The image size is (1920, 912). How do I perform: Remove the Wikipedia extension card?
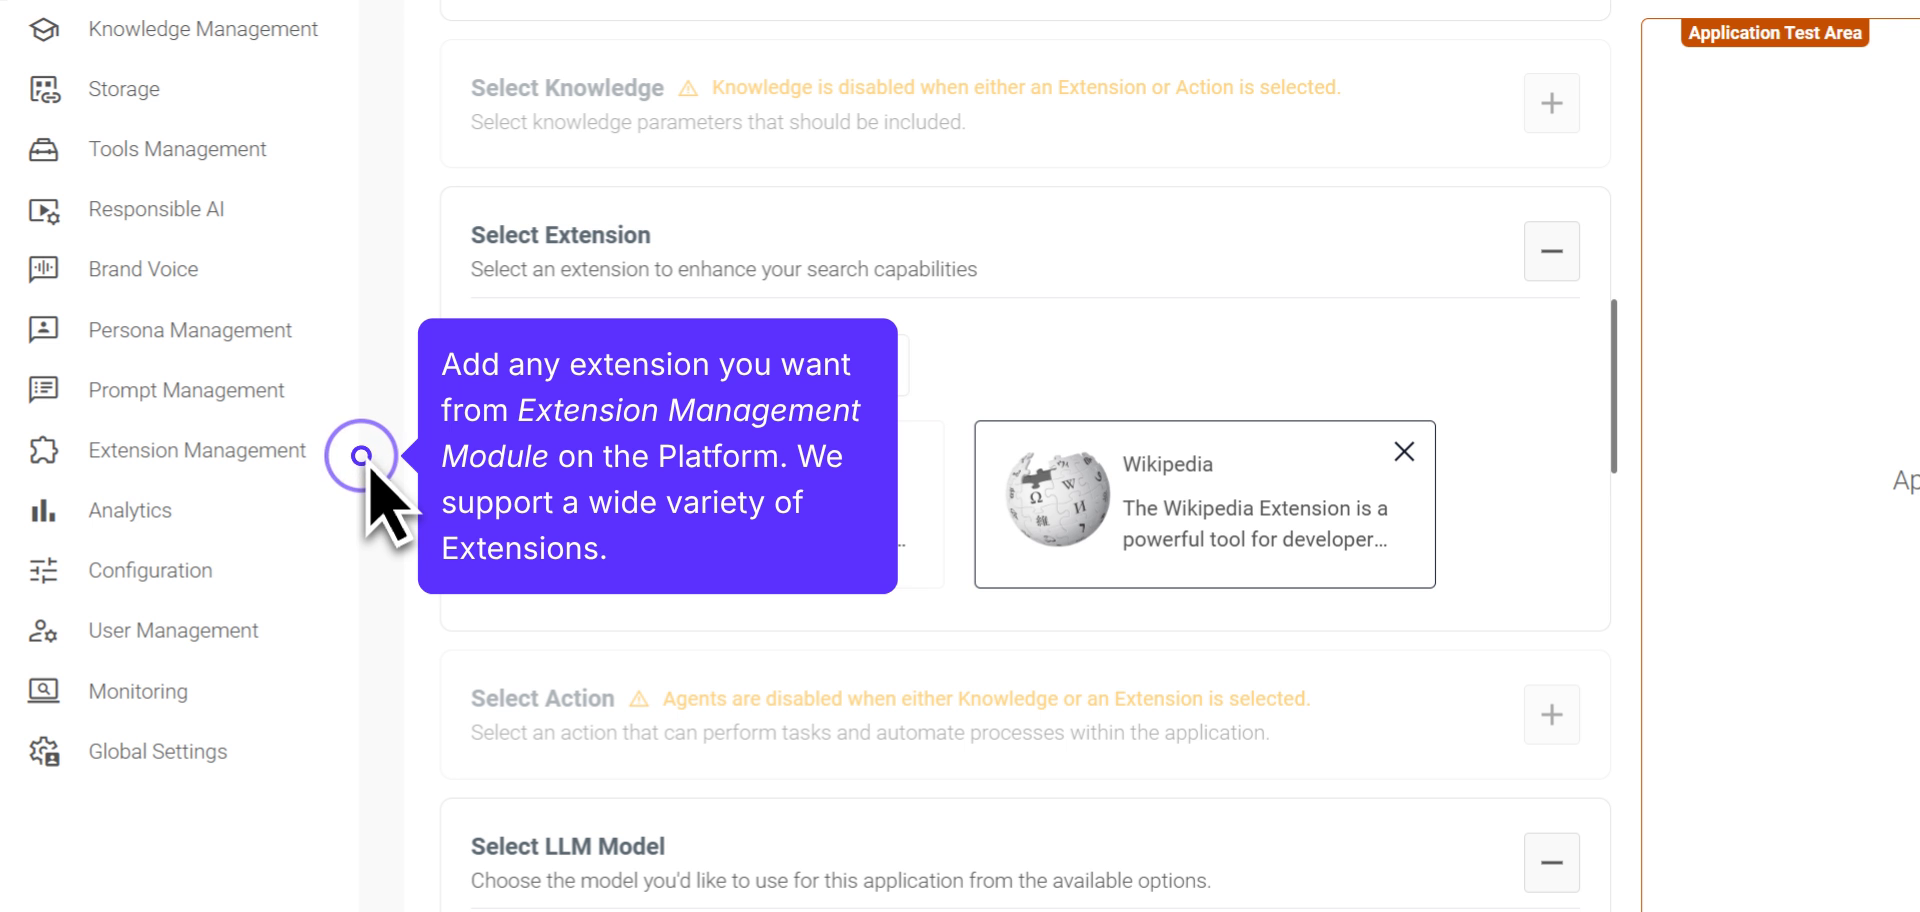coord(1404,452)
